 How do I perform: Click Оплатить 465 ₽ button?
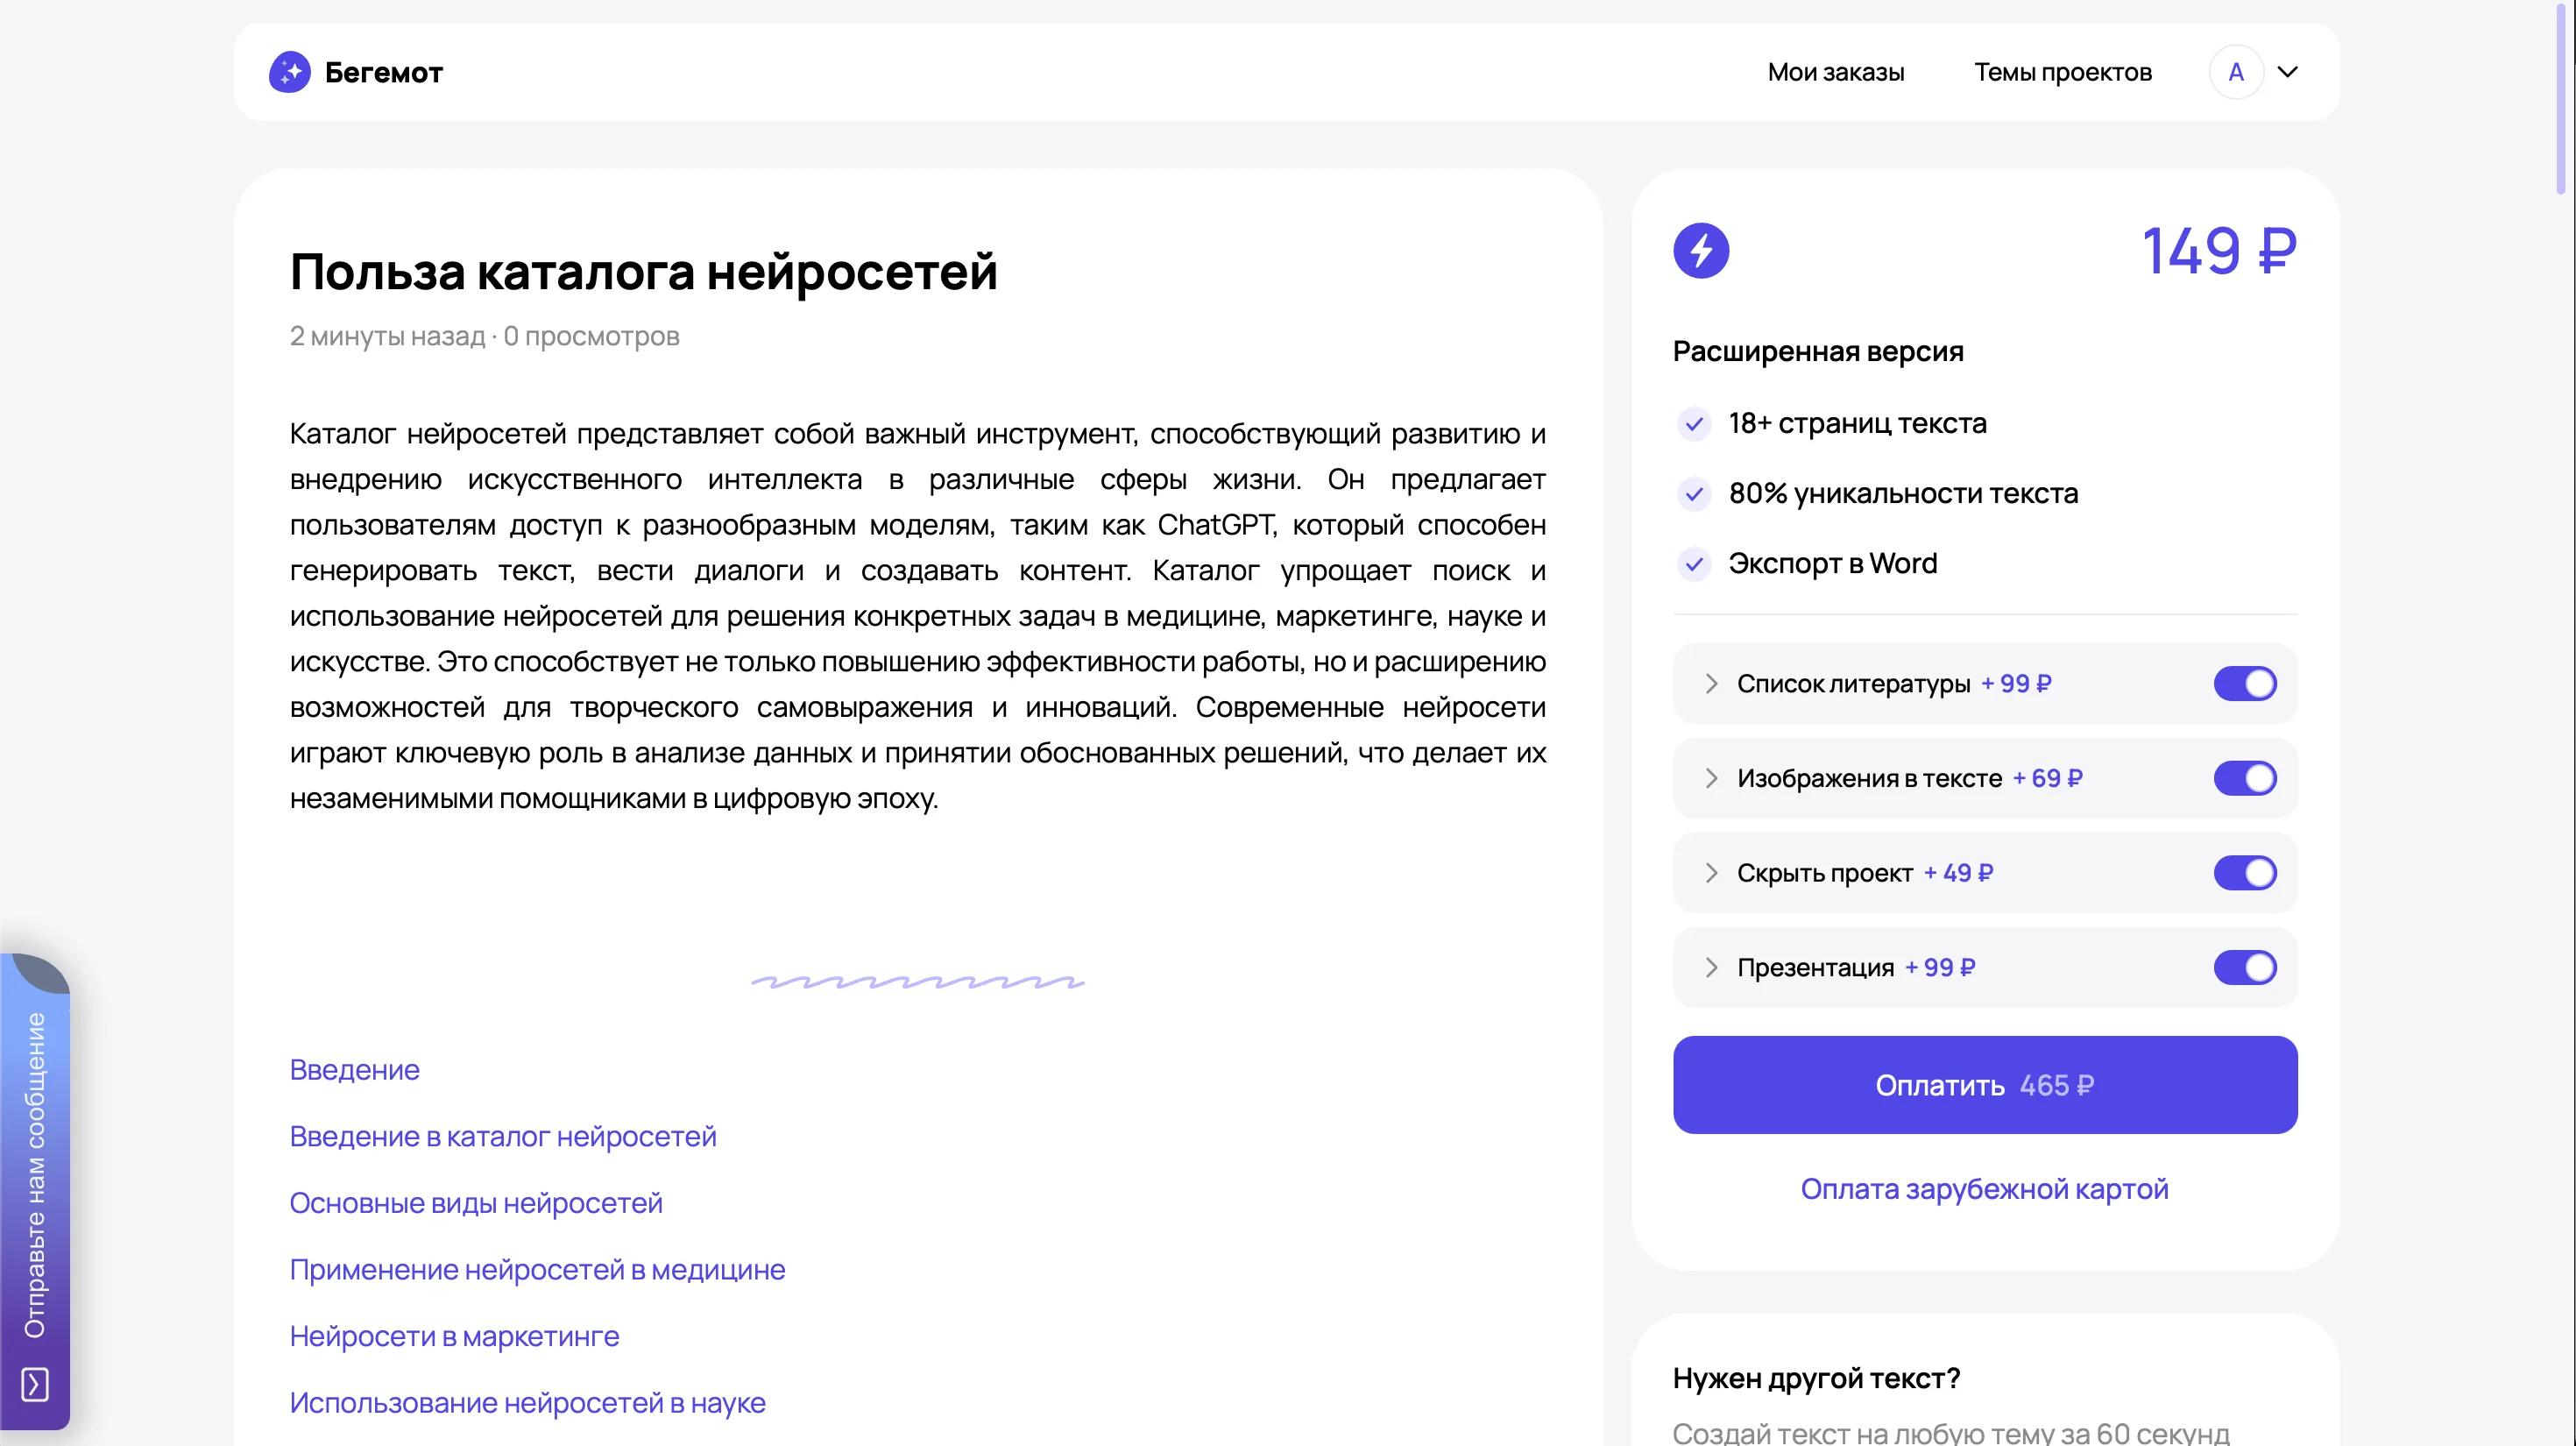tap(1985, 1085)
